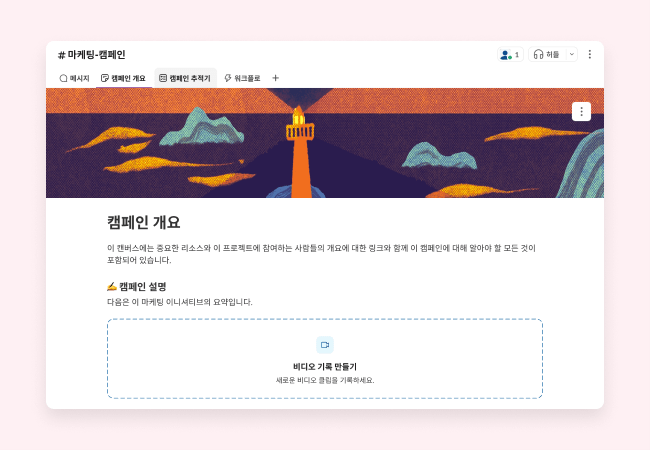Click the #마케팅-캠페인 channel name
650x450 pixels.
coord(92,55)
